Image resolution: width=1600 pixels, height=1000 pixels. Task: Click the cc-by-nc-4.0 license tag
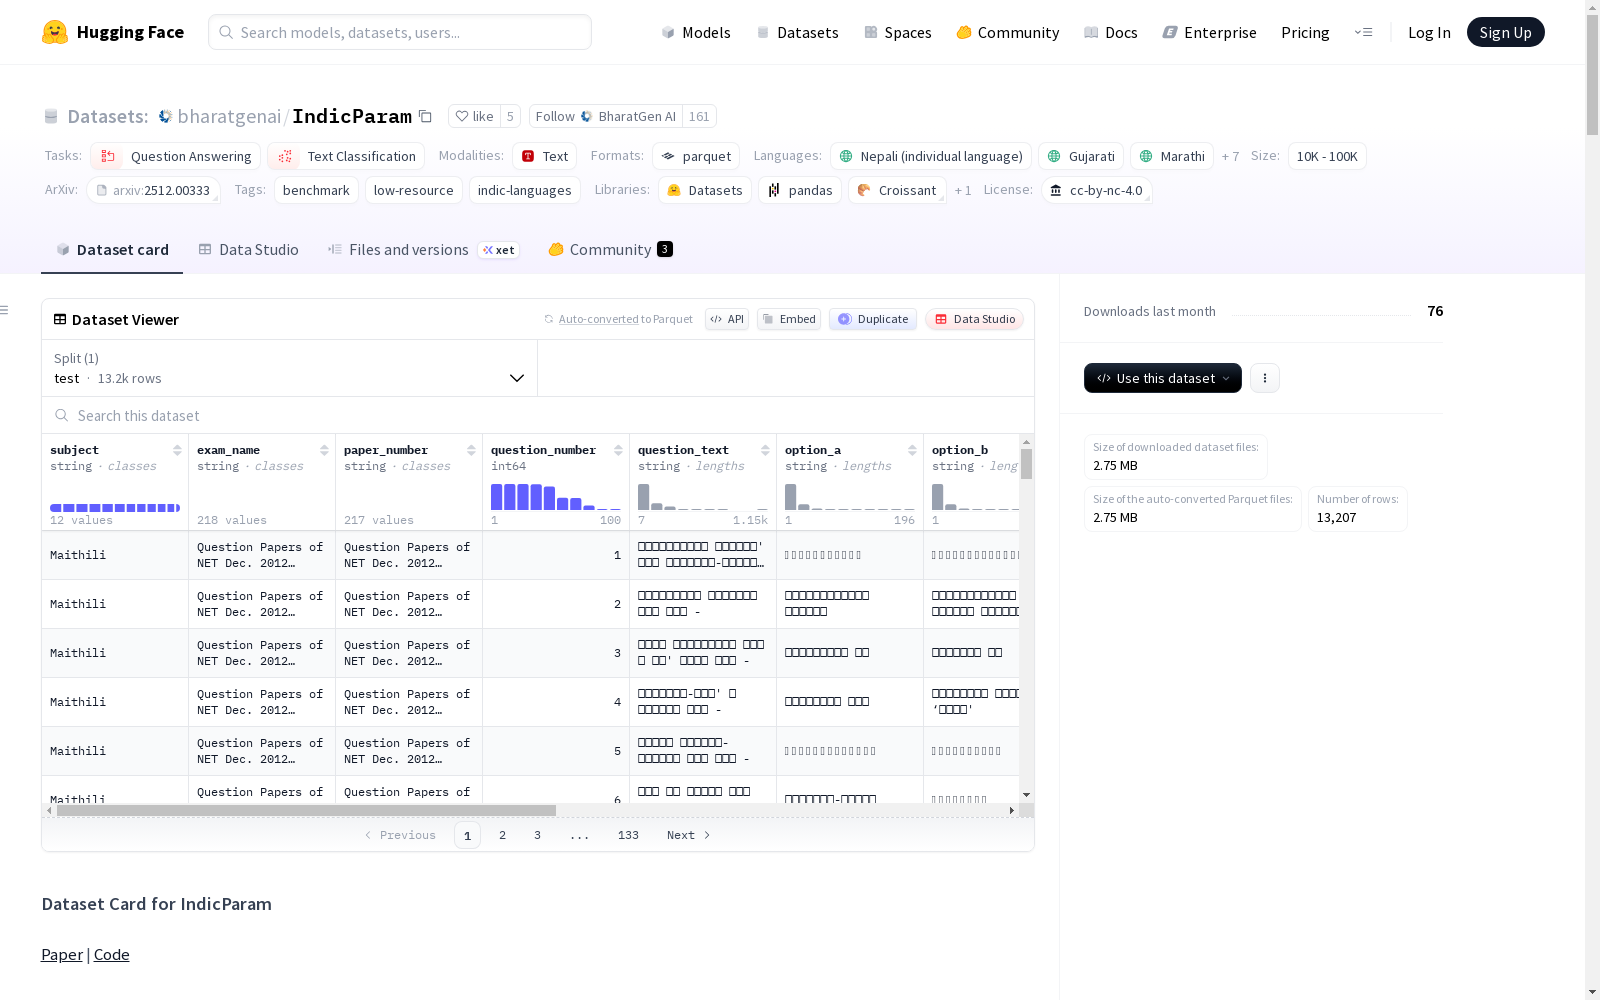(1097, 190)
